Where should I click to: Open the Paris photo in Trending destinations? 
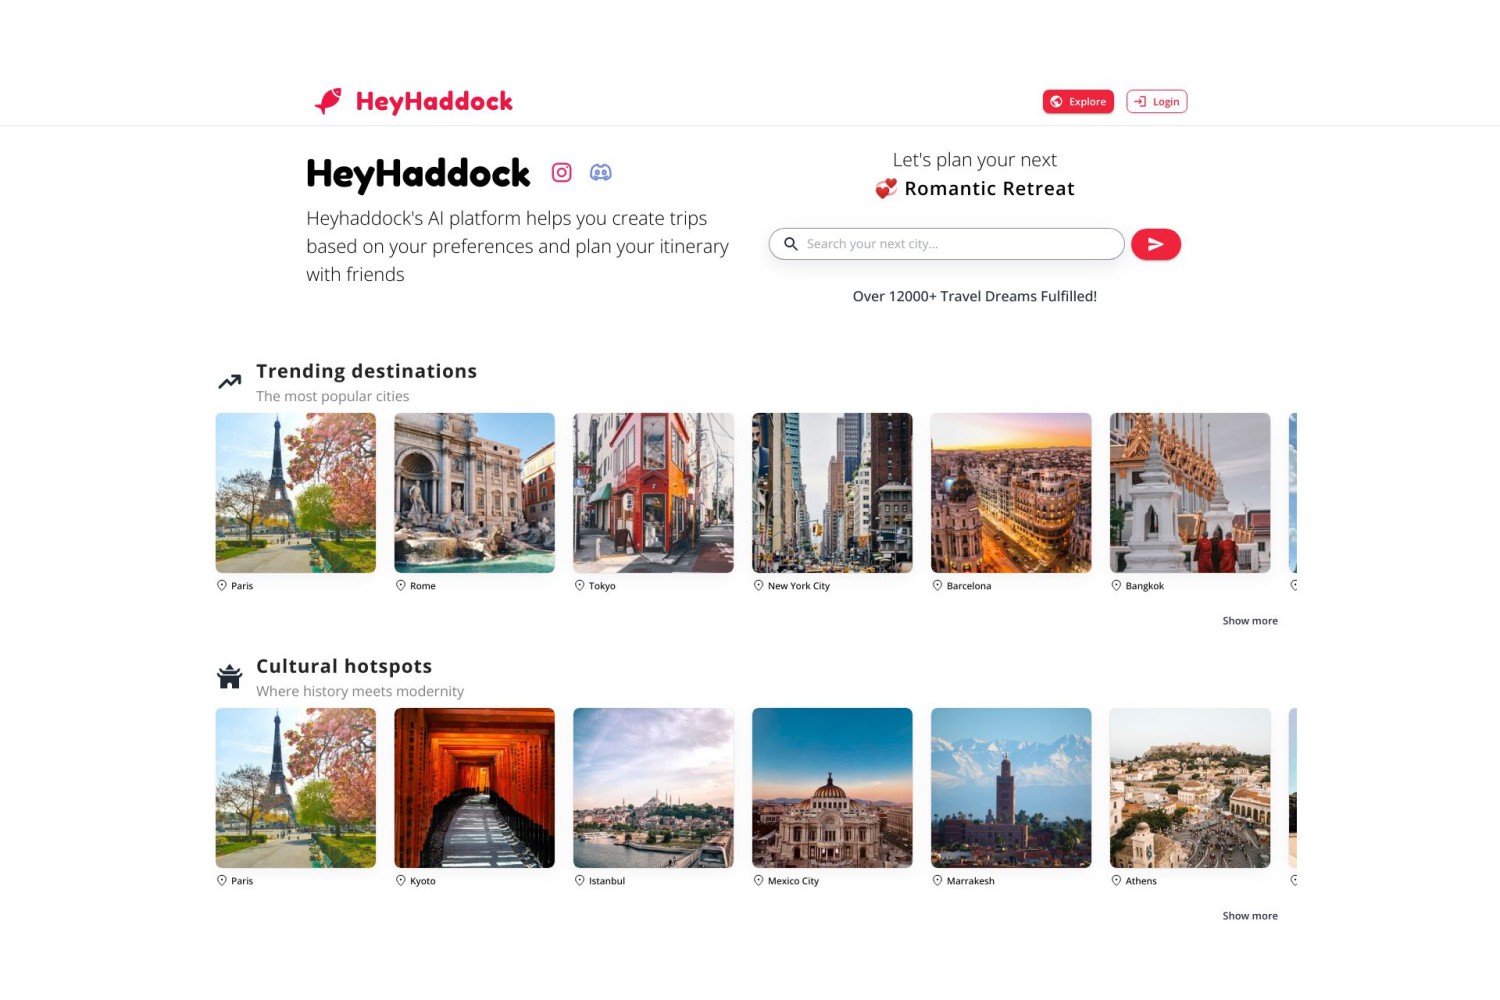click(296, 493)
